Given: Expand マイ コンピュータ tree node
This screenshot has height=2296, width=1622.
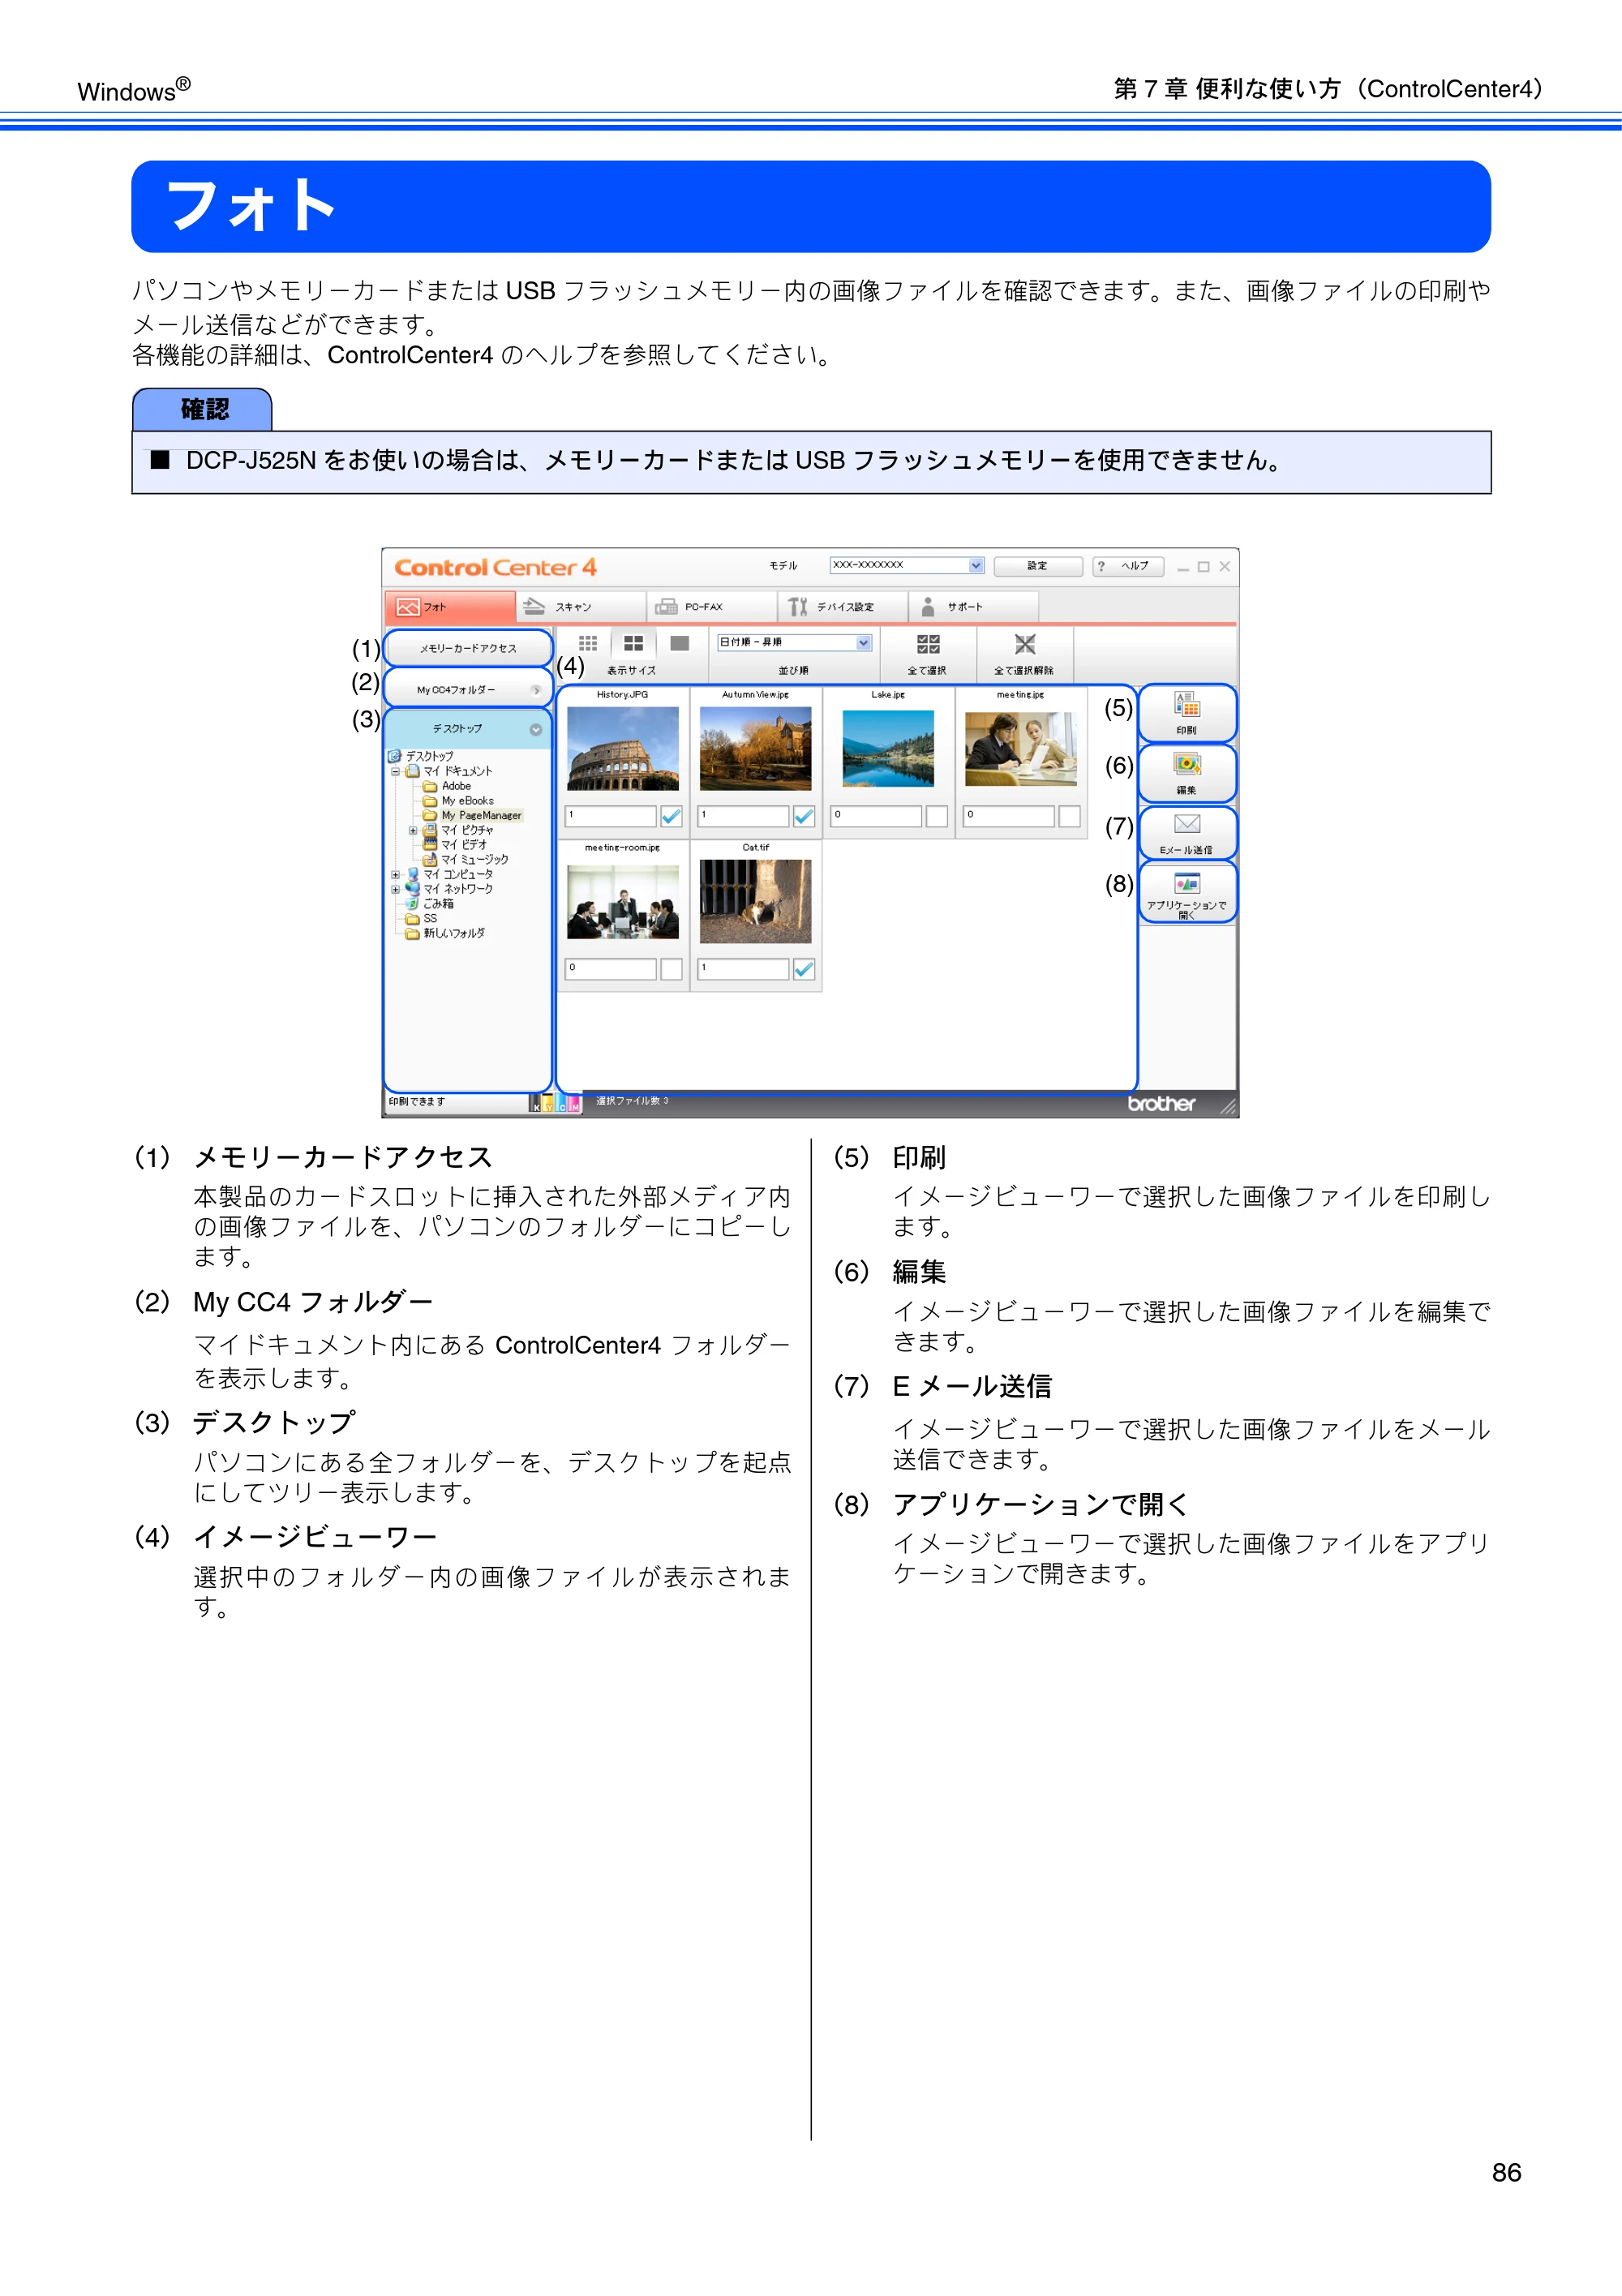Looking at the screenshot, I should [396, 874].
